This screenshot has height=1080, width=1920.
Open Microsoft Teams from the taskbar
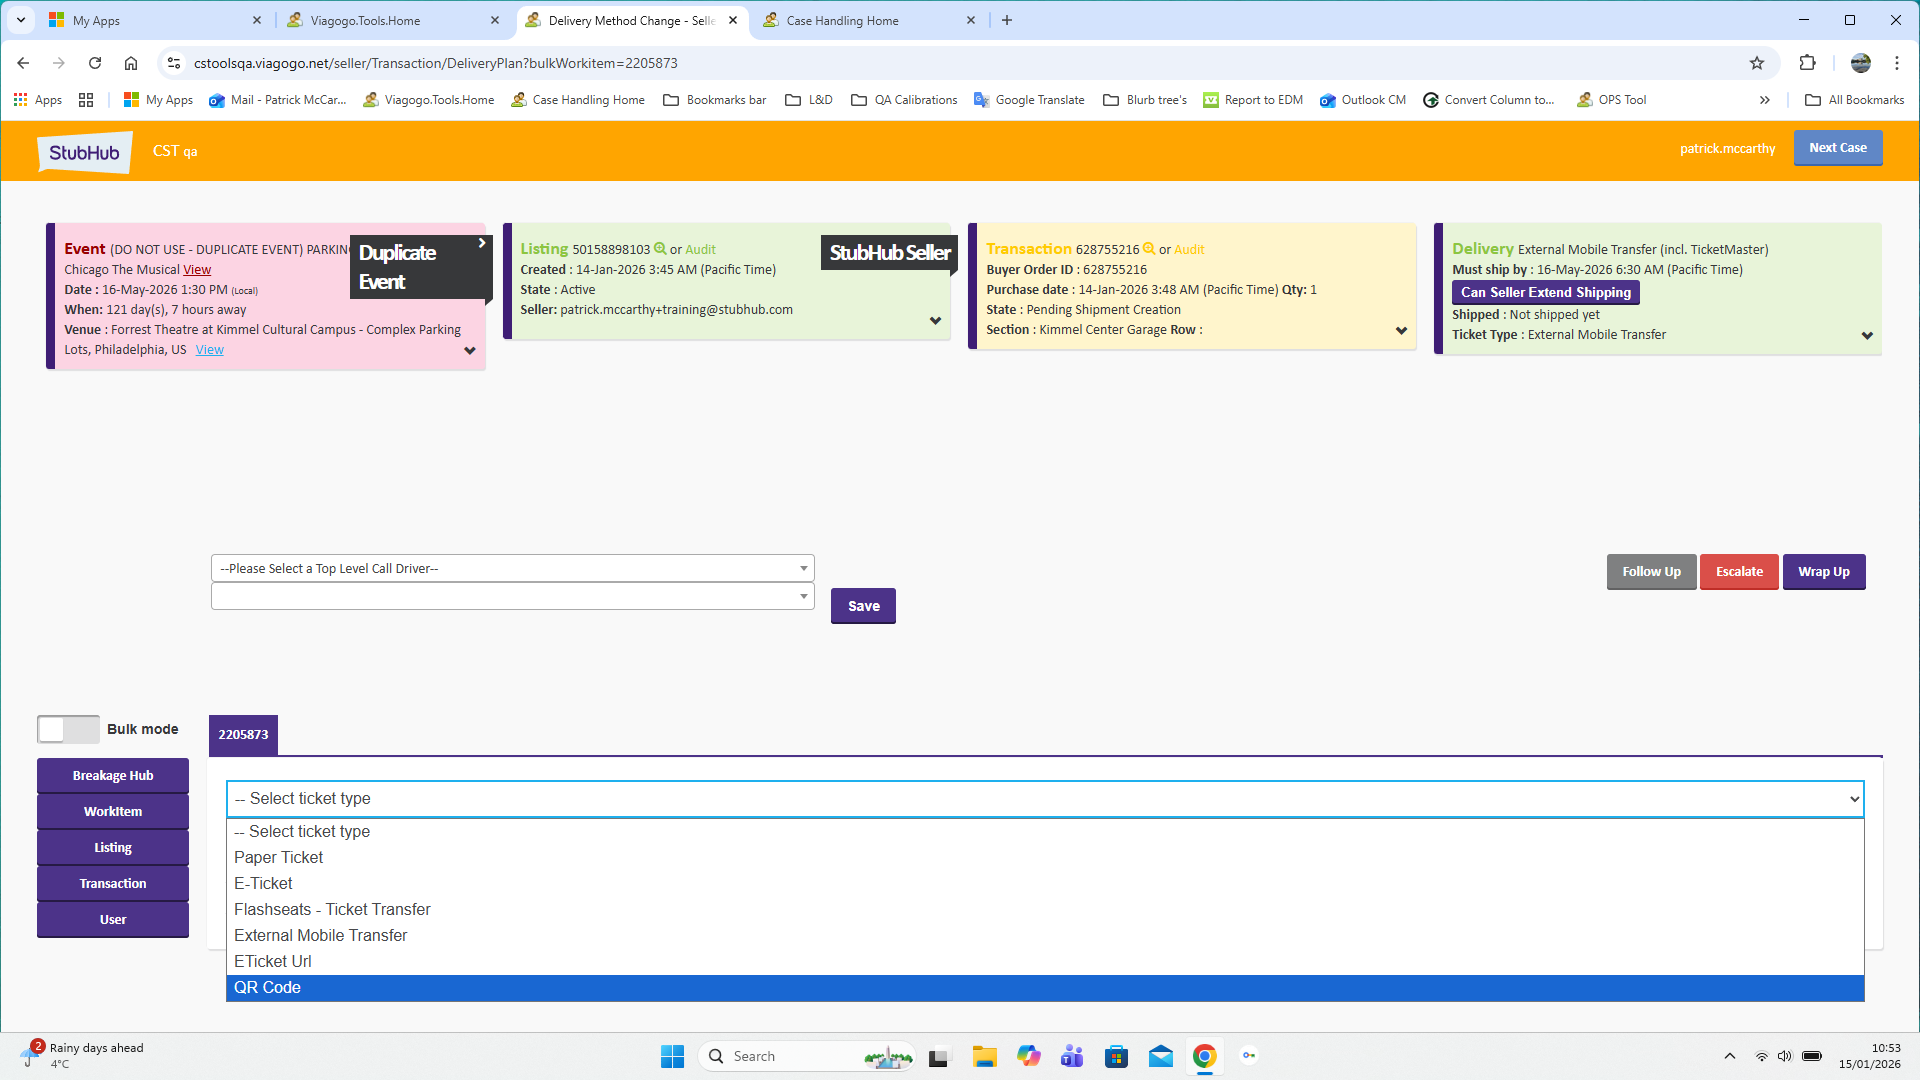(x=1072, y=1056)
